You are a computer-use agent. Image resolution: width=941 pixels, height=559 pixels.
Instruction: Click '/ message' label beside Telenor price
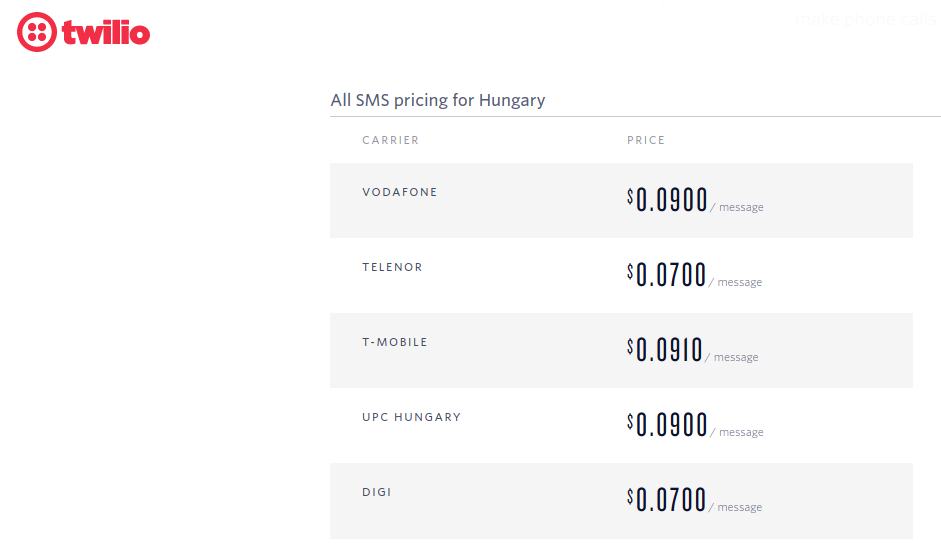pos(735,282)
